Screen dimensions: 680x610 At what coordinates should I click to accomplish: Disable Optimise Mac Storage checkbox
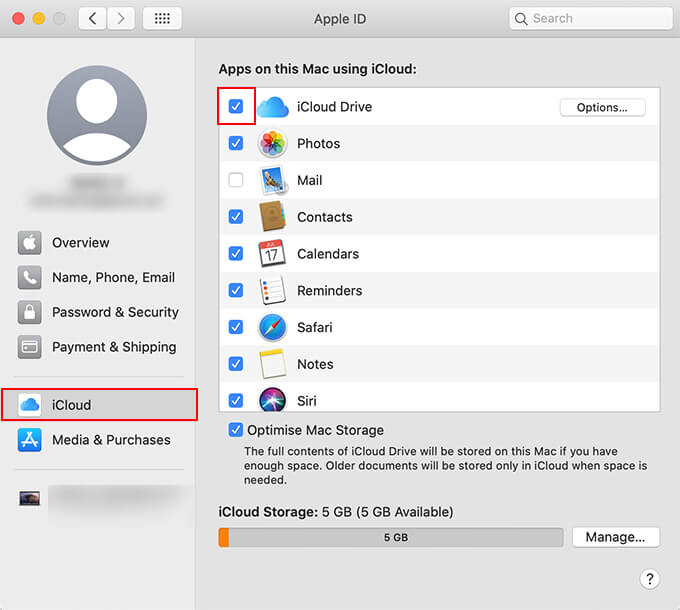(x=236, y=430)
